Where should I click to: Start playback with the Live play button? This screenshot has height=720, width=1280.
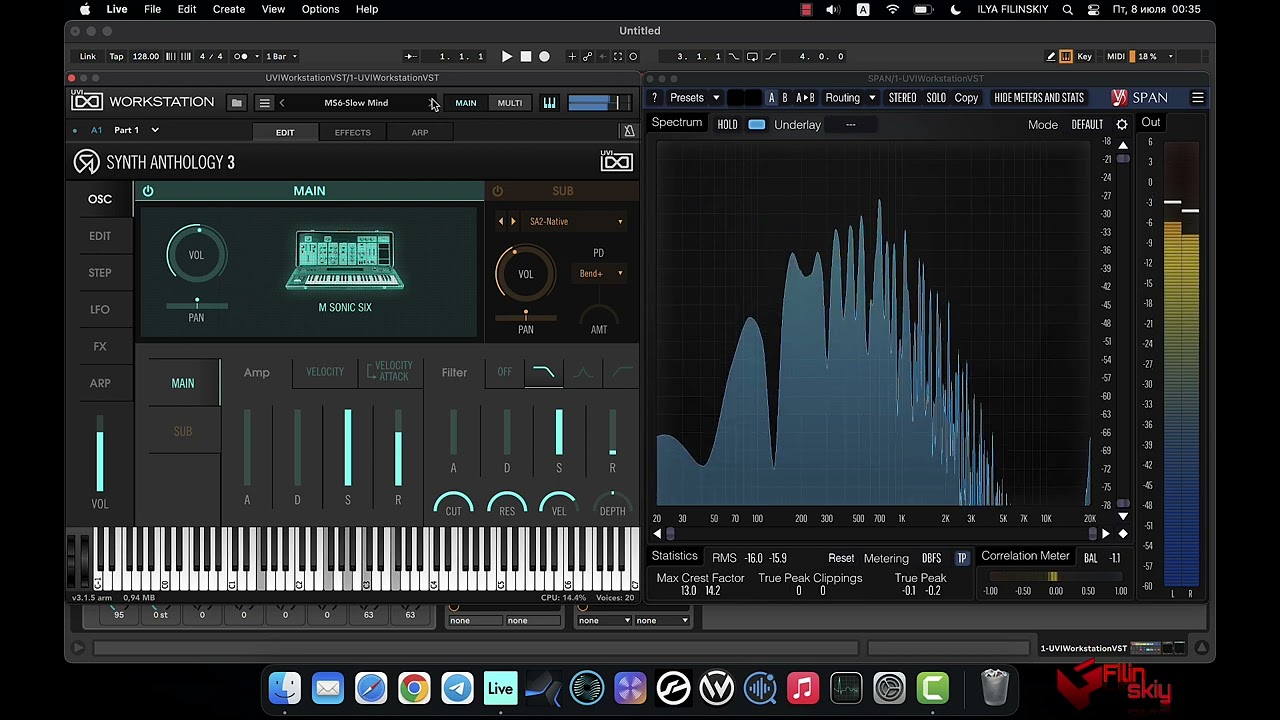pyautogui.click(x=507, y=56)
